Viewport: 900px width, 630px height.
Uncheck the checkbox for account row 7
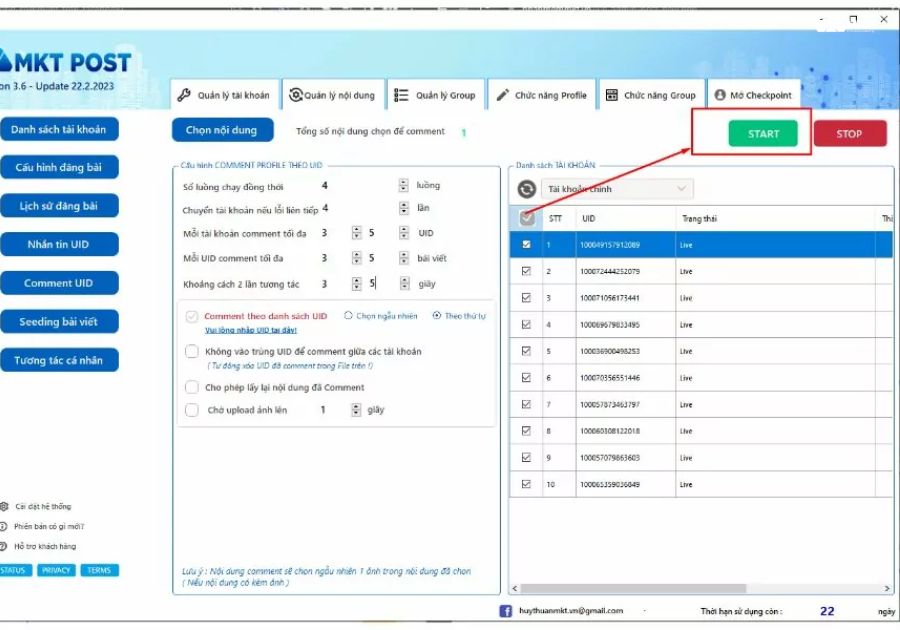526,404
